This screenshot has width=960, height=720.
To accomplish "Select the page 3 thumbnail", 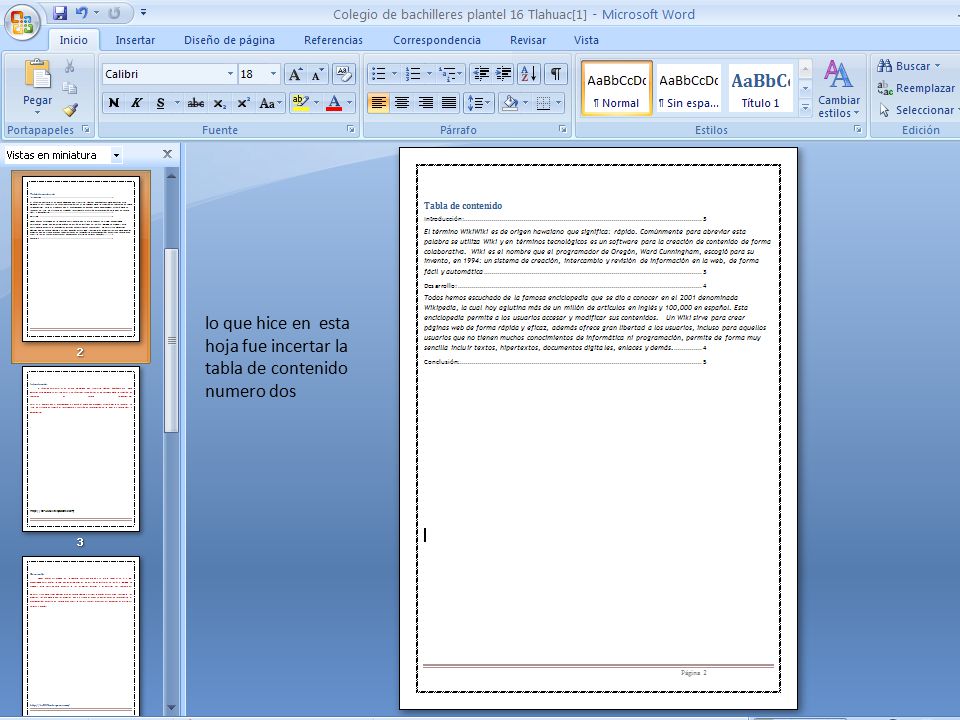I will (x=81, y=449).
